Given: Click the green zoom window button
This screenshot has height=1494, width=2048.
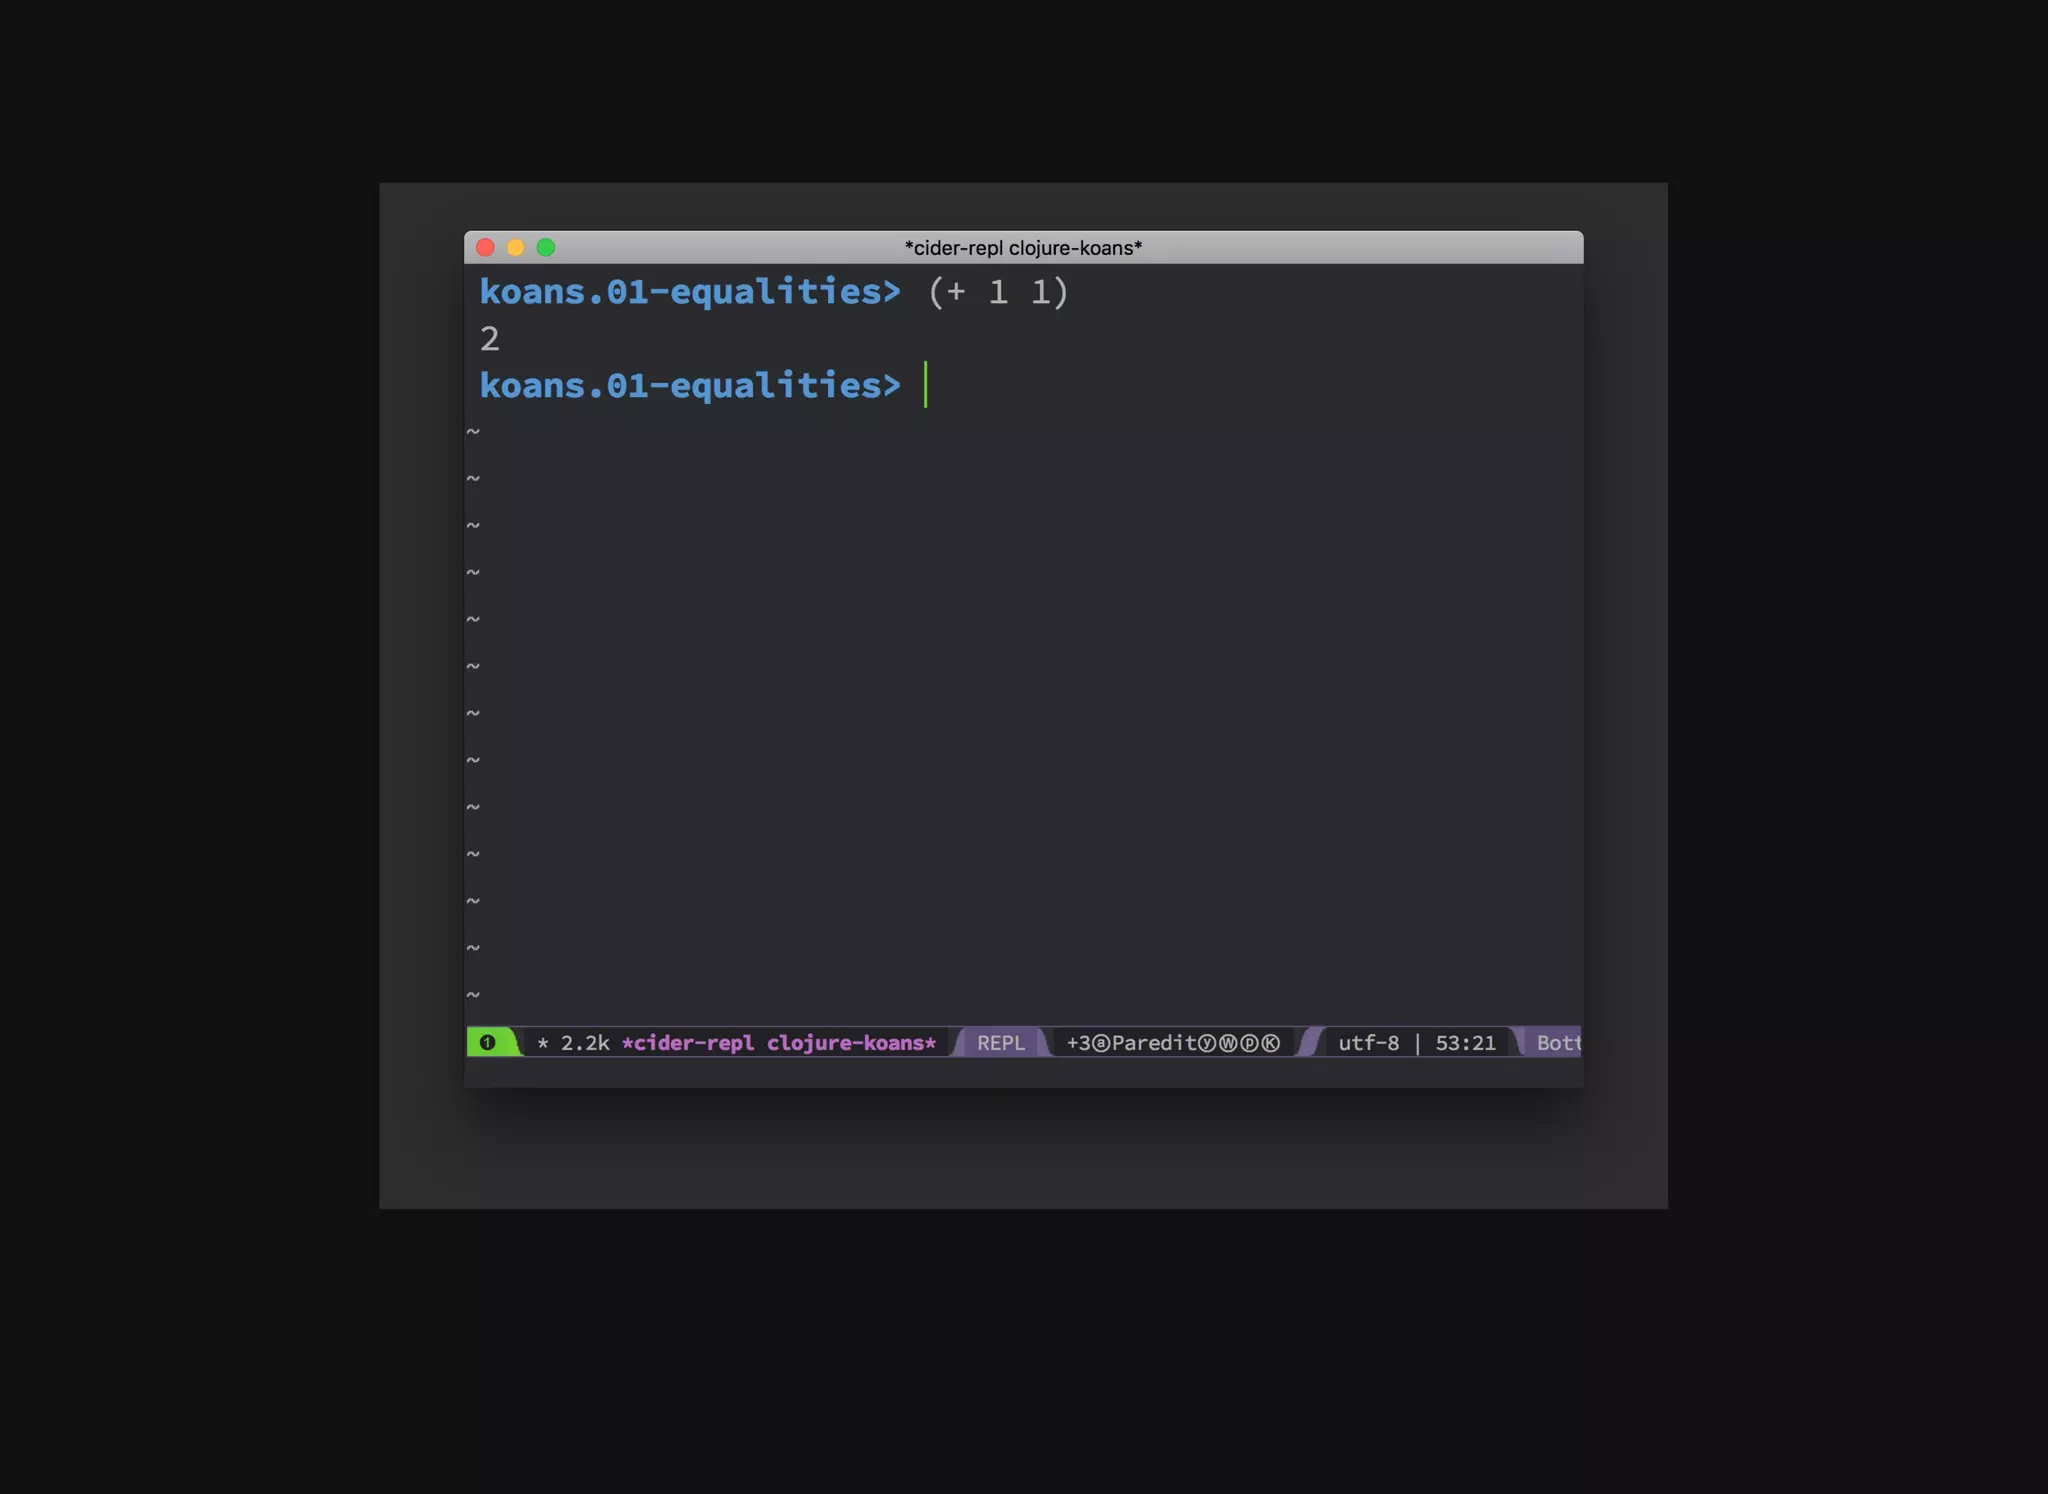Looking at the screenshot, I should click(x=546, y=247).
